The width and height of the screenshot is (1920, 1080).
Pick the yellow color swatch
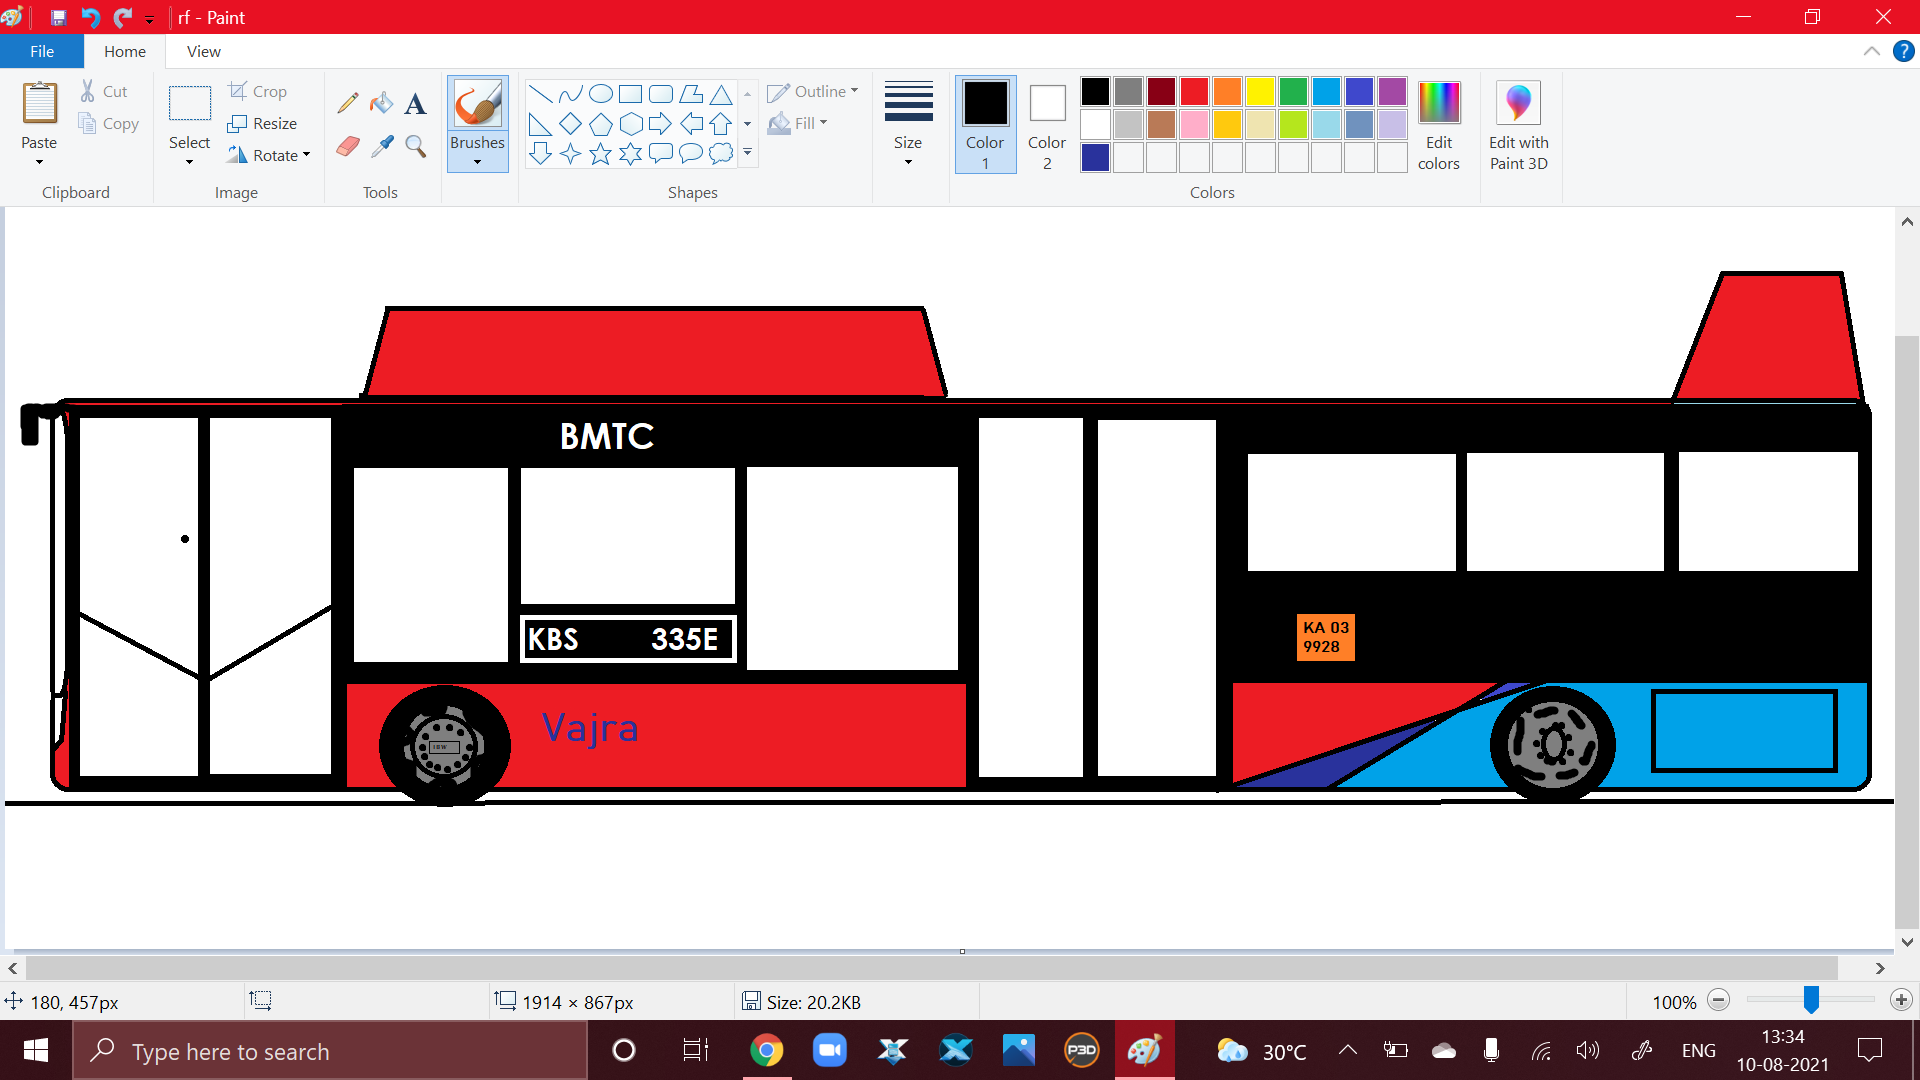tap(1260, 92)
